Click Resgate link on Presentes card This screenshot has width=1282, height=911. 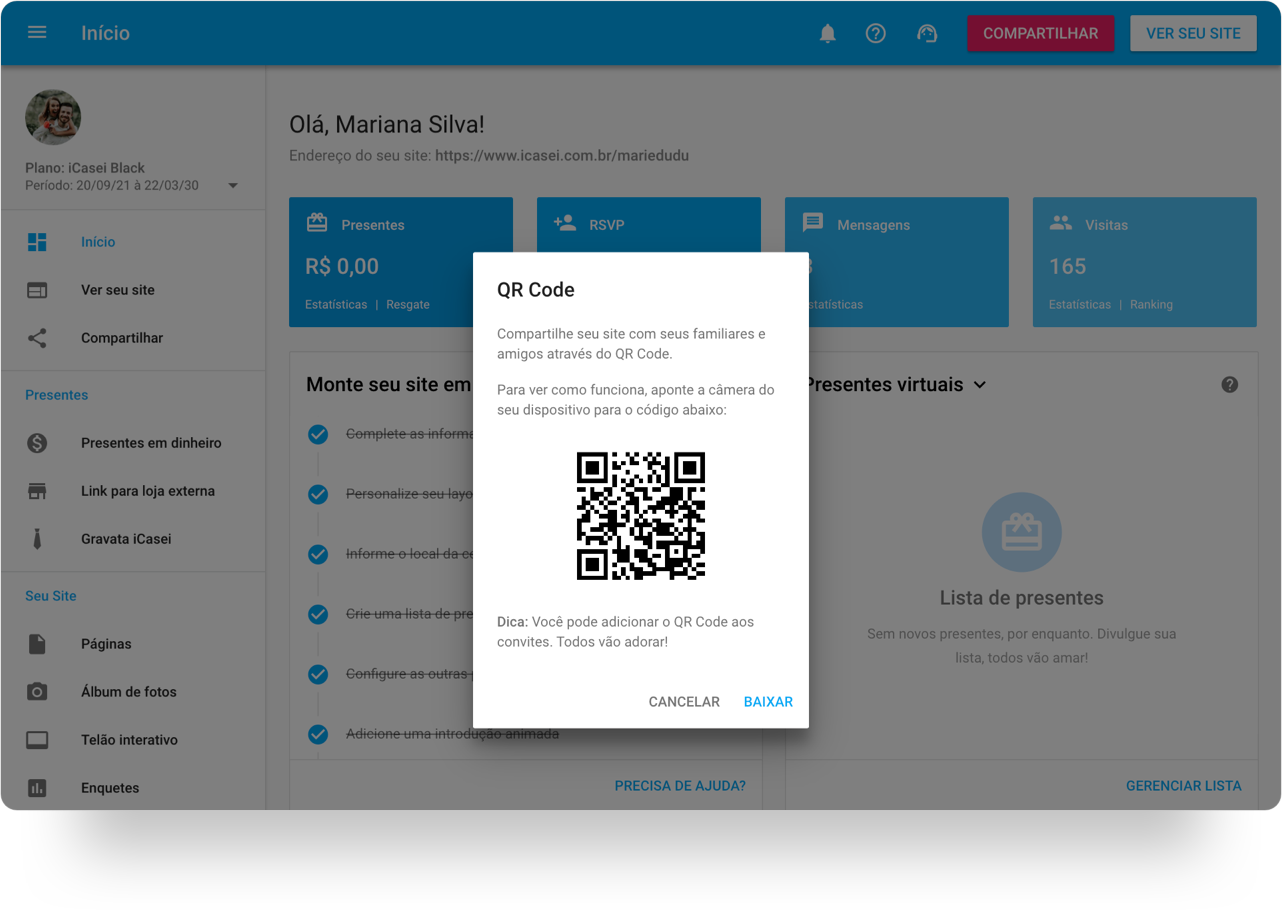(408, 304)
